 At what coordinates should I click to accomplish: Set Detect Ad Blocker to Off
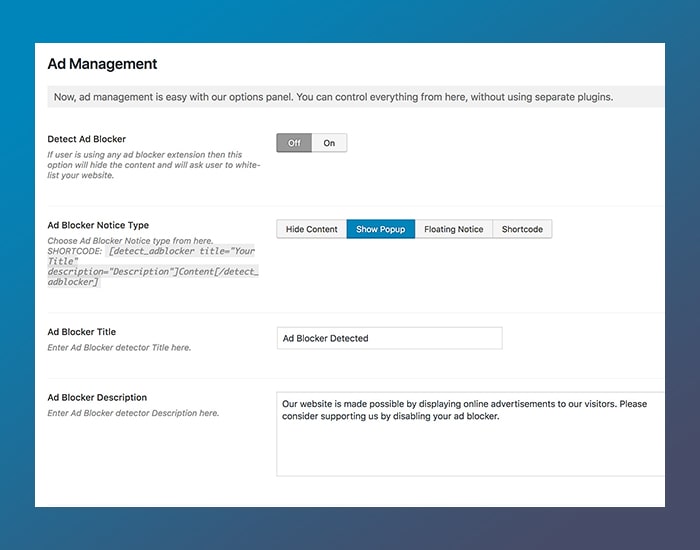point(294,143)
